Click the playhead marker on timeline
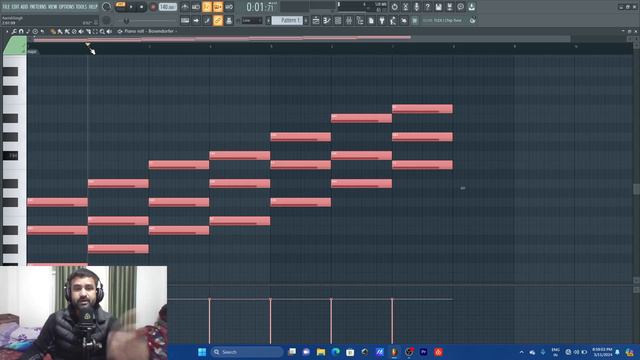The width and height of the screenshot is (640, 360). coord(87,44)
